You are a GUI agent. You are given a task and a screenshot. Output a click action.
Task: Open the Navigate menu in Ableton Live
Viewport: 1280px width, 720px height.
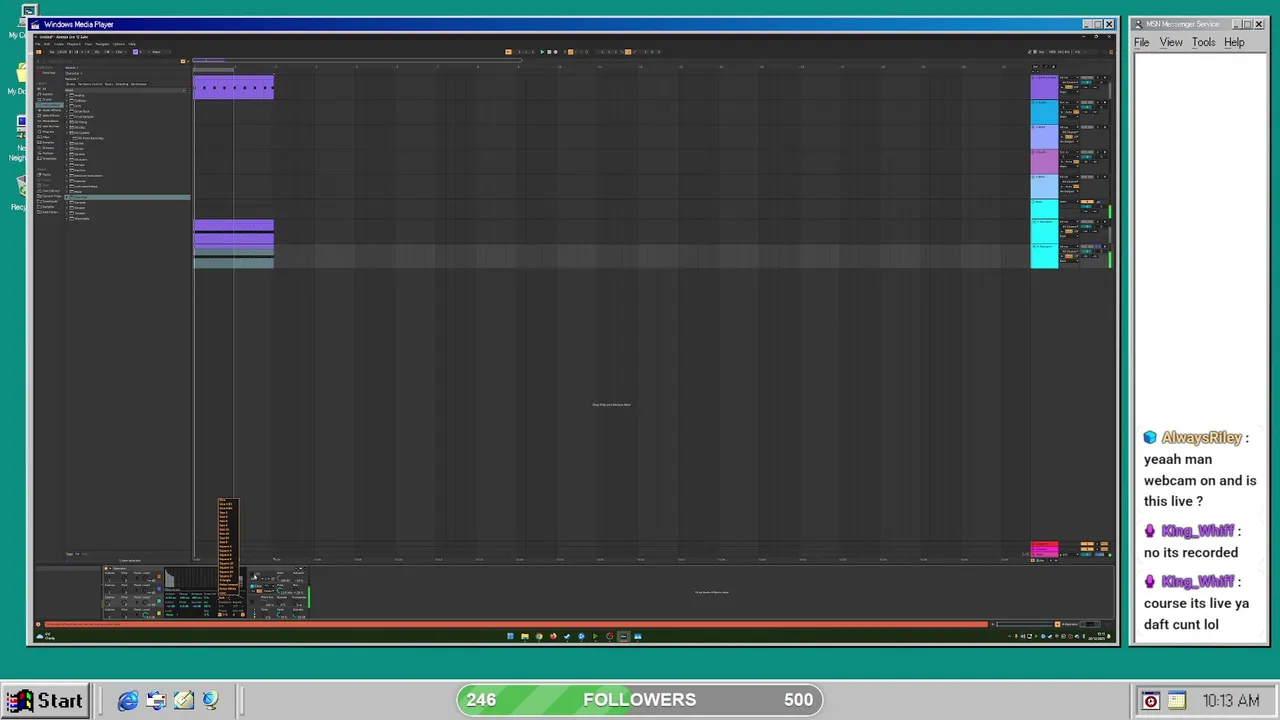click(102, 44)
